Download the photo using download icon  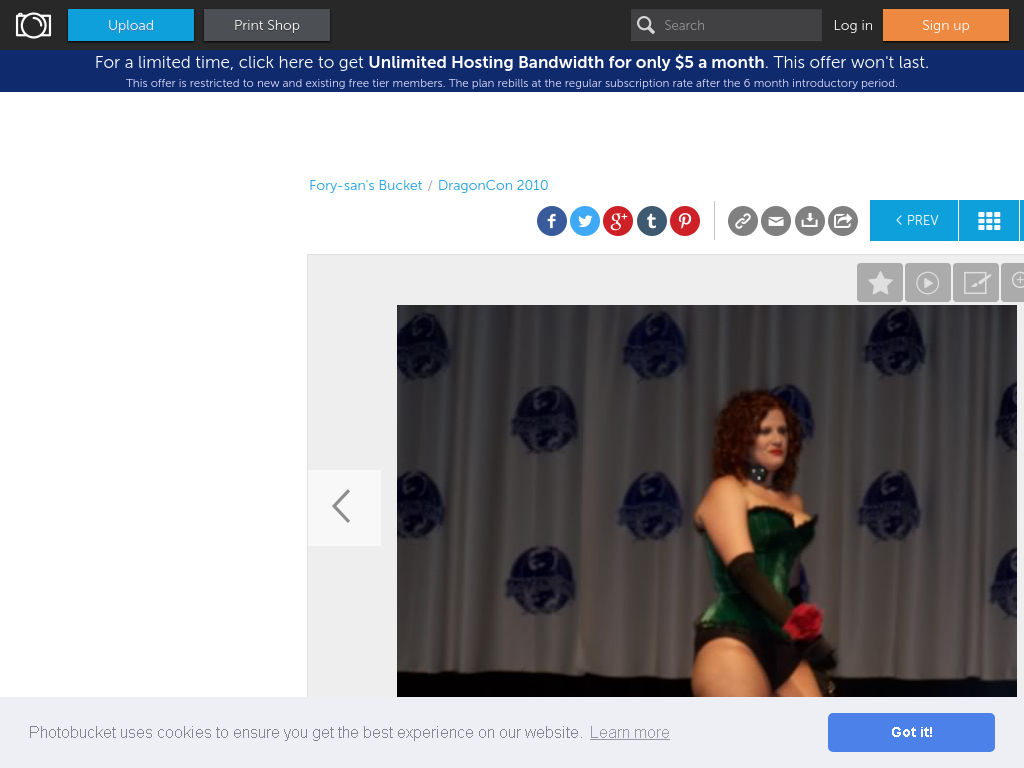810,221
